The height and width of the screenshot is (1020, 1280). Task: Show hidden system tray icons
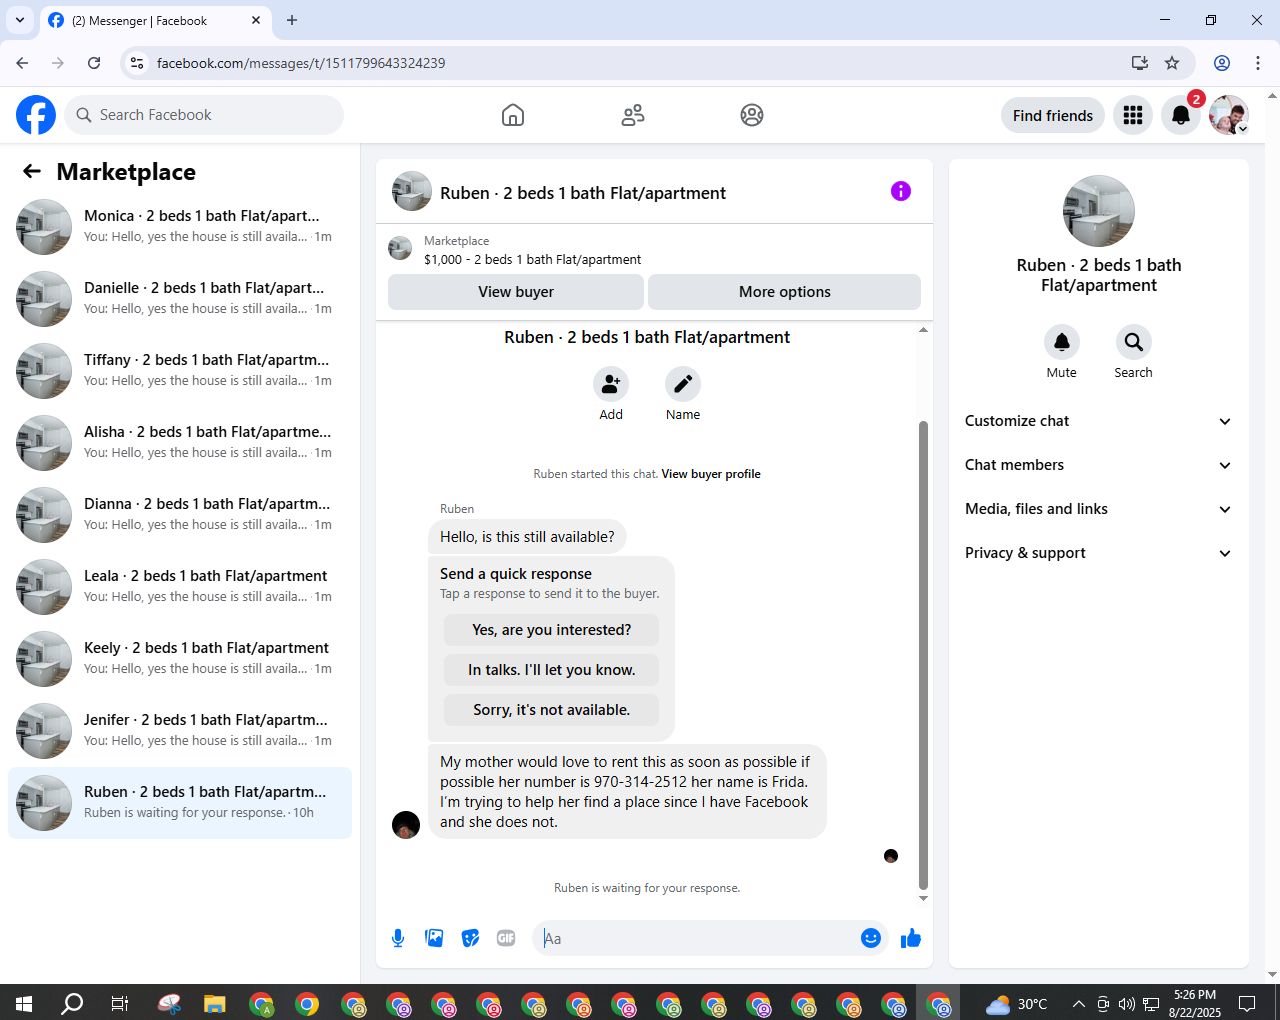point(1078,1003)
